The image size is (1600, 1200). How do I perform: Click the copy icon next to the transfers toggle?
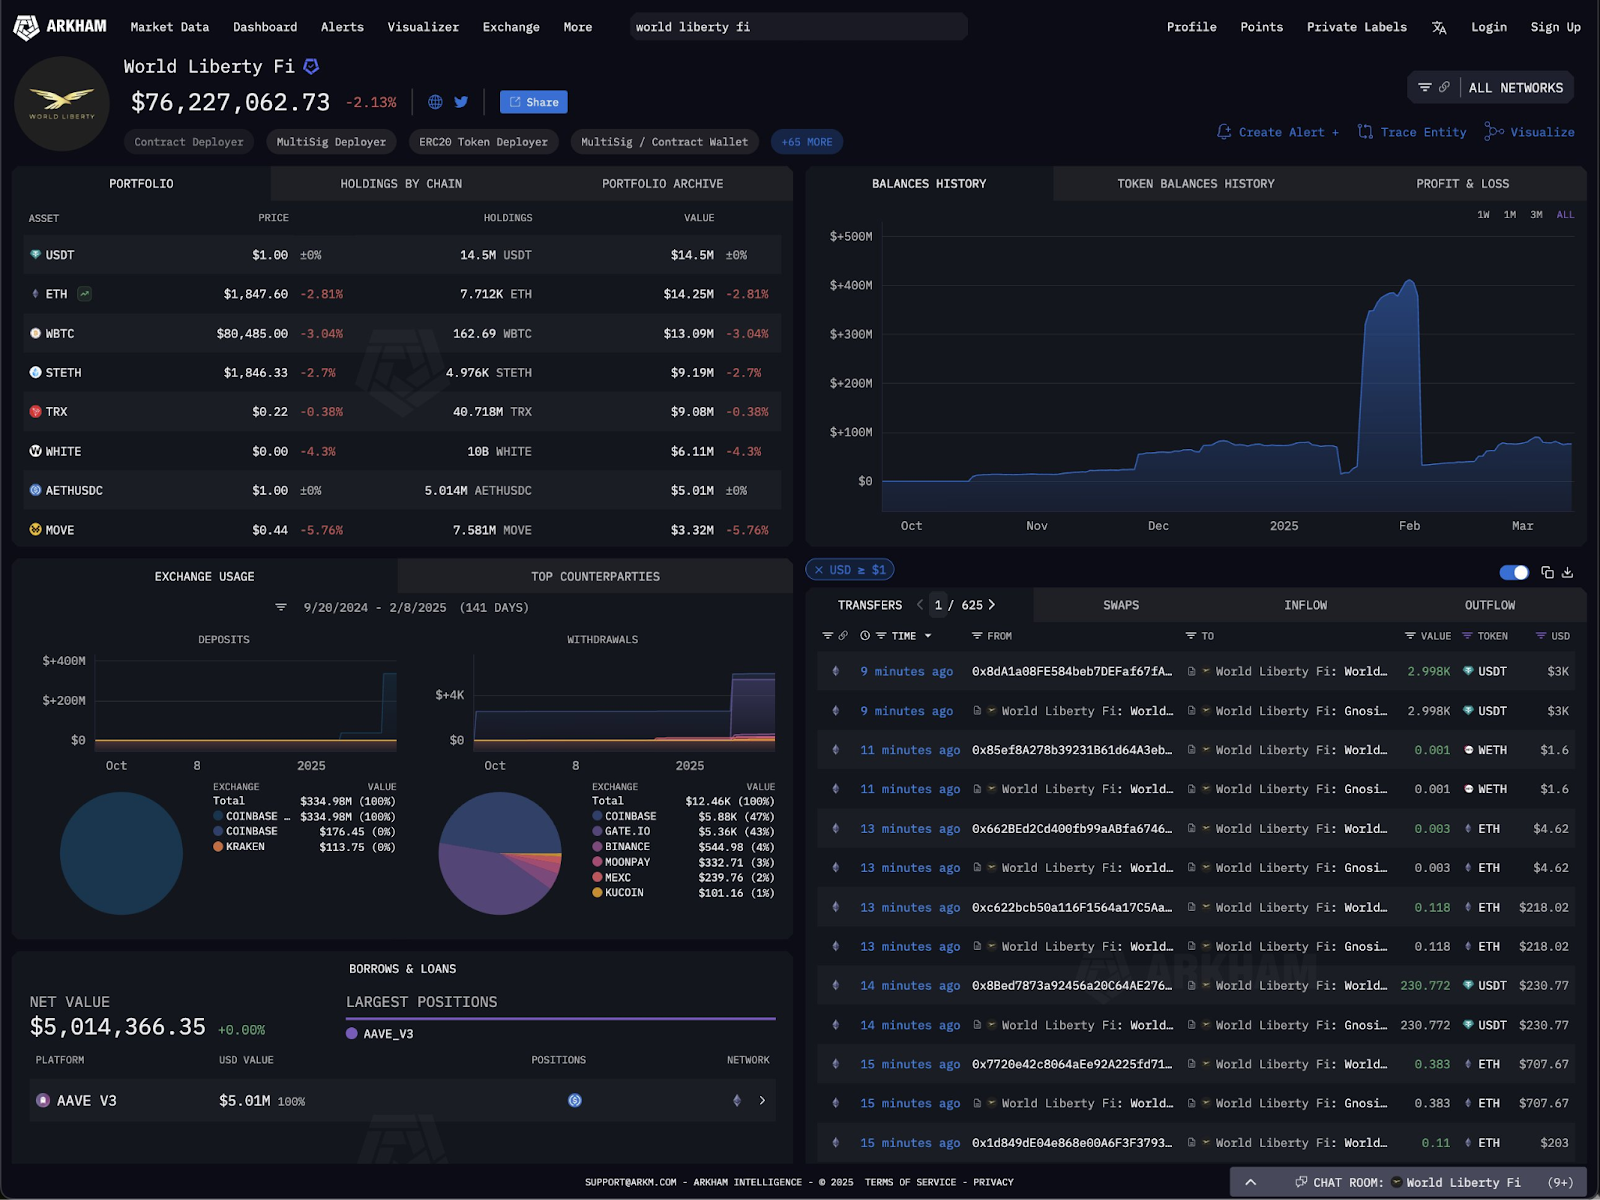tap(1546, 572)
